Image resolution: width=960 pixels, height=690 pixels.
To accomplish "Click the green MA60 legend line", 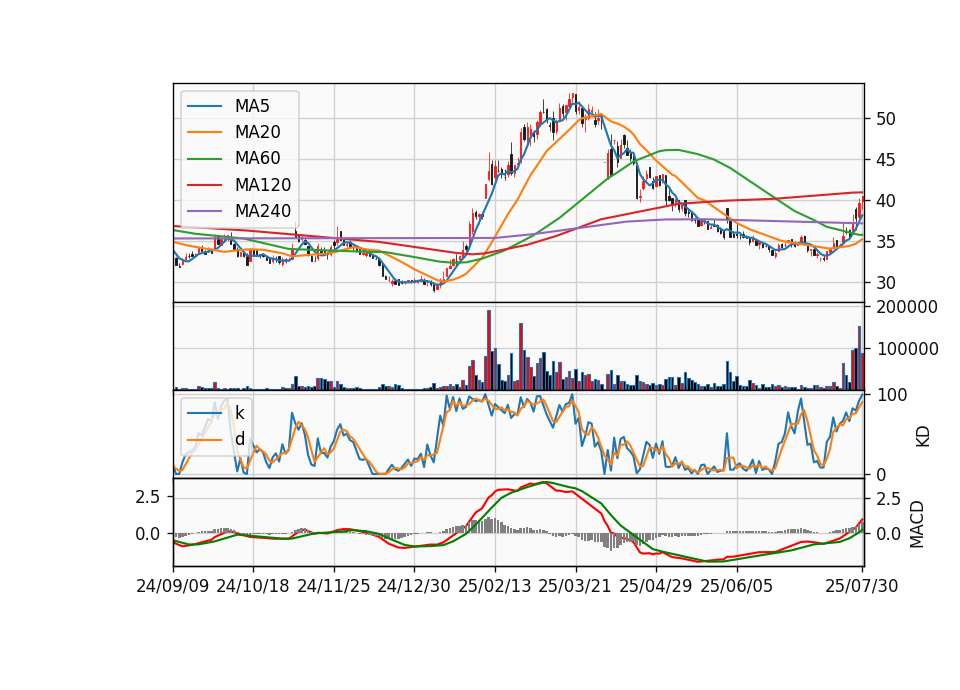I will pos(204,159).
